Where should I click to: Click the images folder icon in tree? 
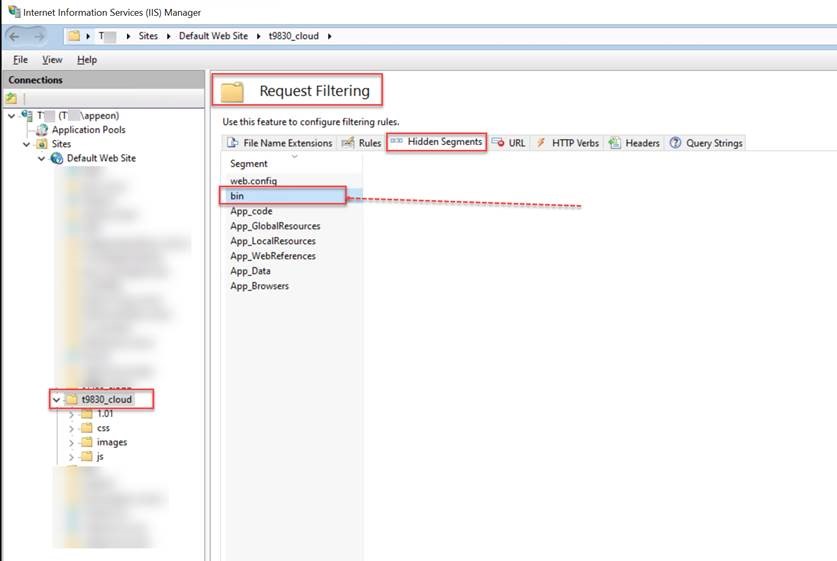pos(87,442)
